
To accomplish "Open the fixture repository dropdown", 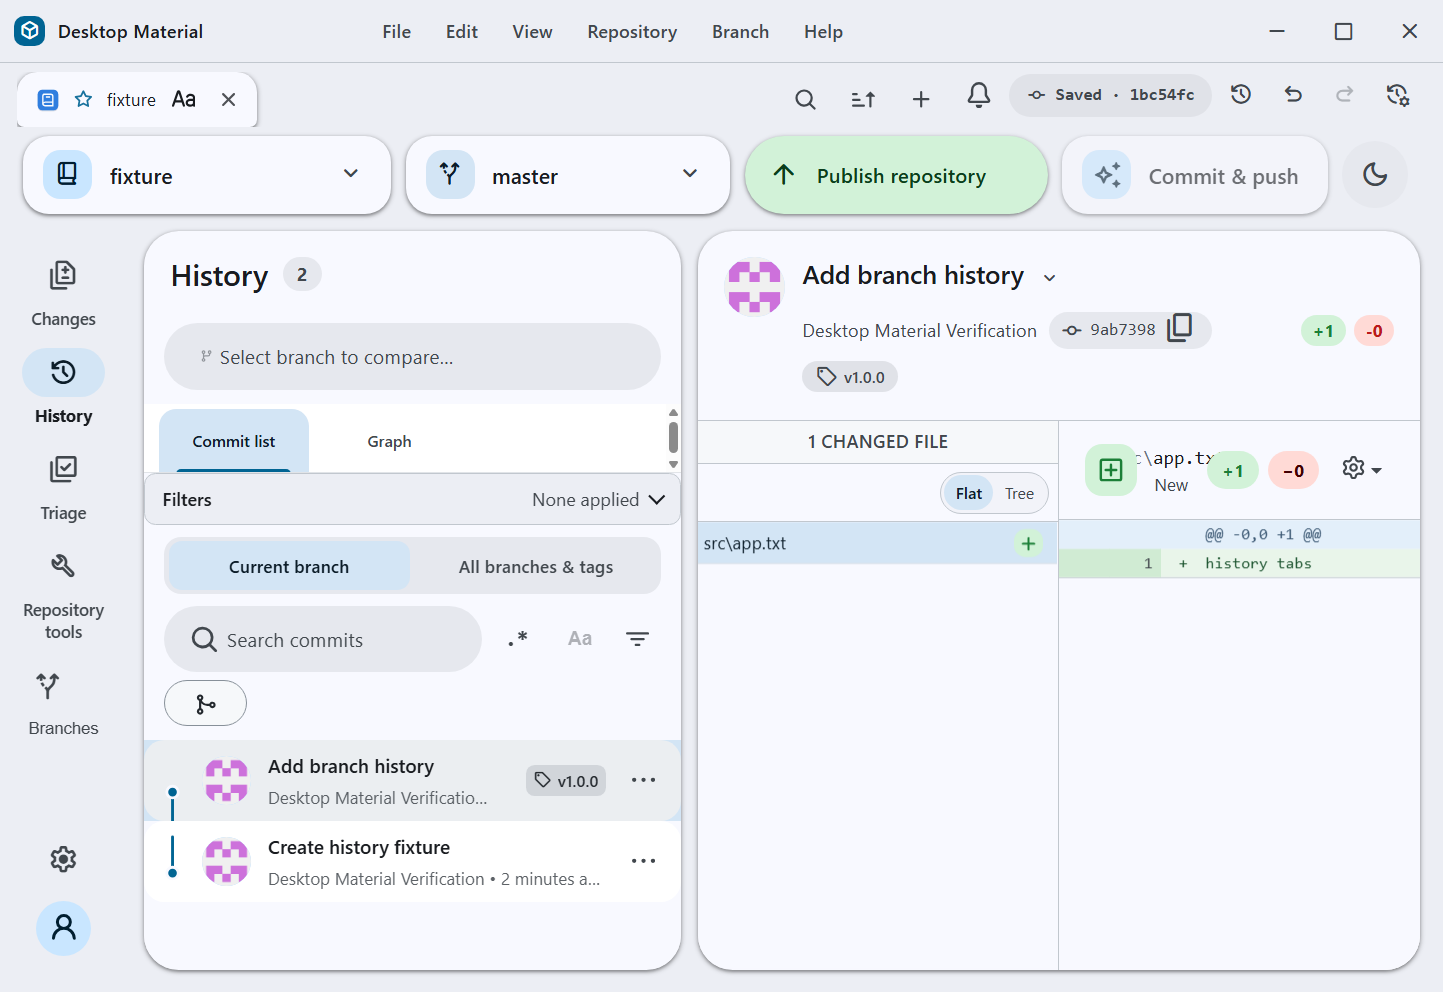I will click(x=207, y=175).
